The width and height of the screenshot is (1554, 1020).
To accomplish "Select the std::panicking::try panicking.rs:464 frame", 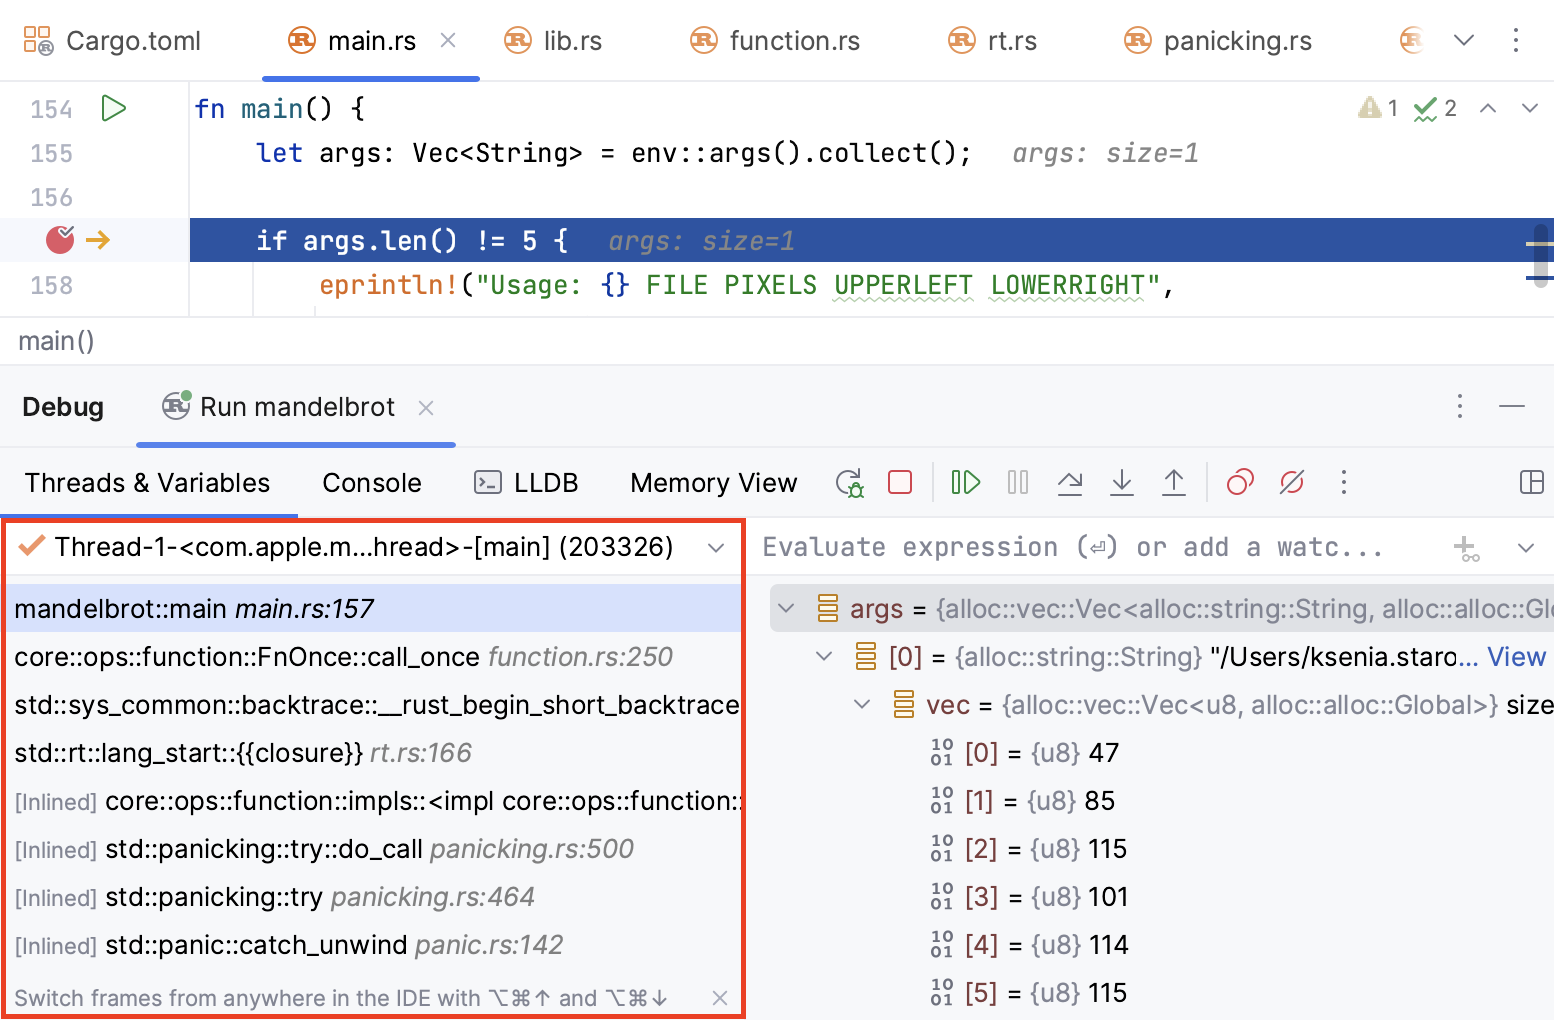I will tap(373, 897).
